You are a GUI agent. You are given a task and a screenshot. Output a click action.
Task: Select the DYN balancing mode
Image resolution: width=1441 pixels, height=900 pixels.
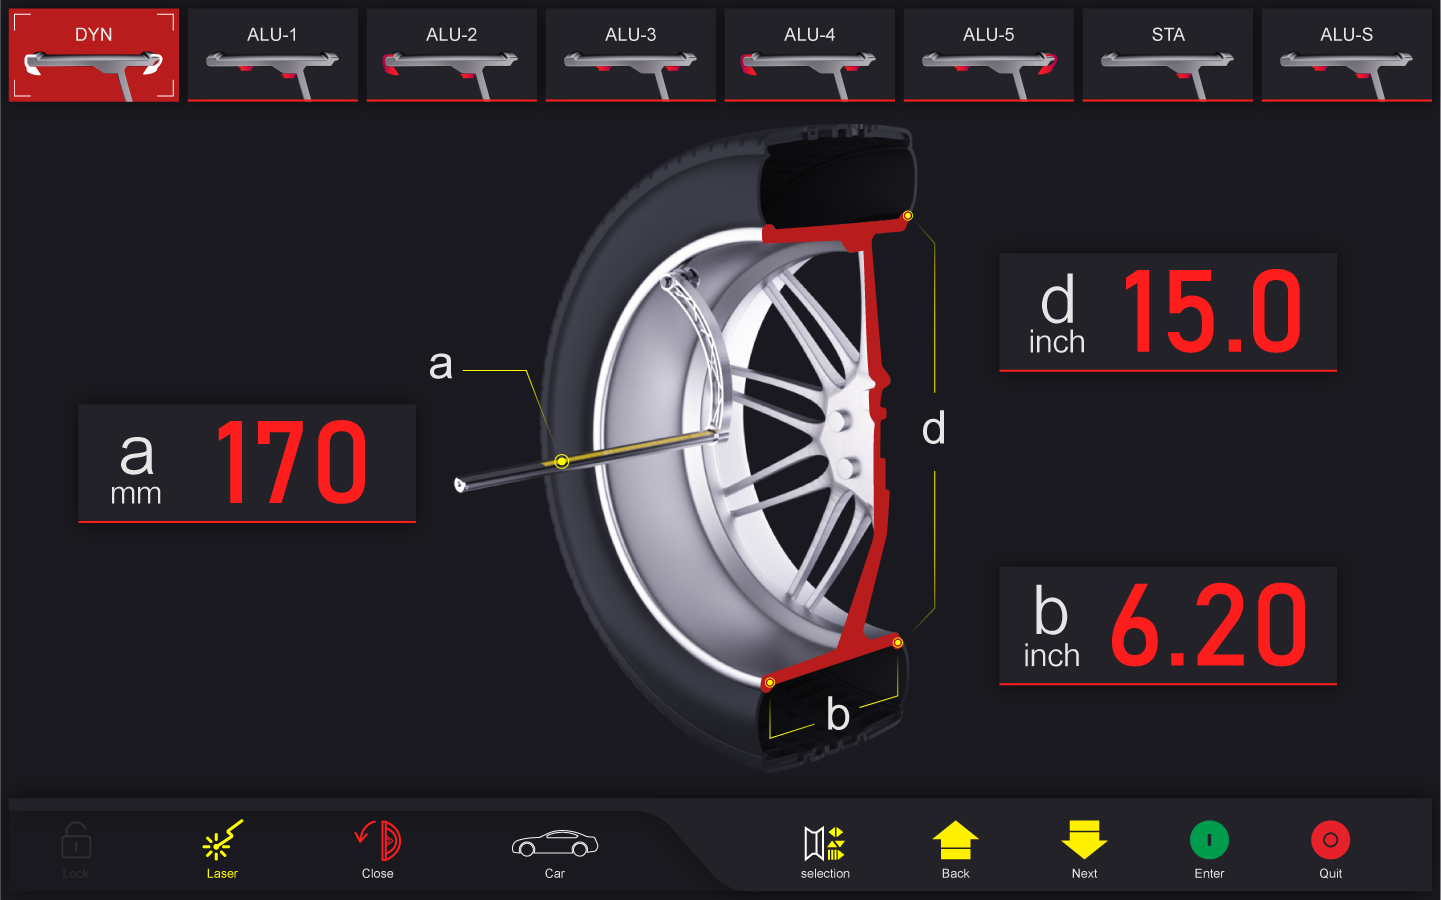coord(94,55)
